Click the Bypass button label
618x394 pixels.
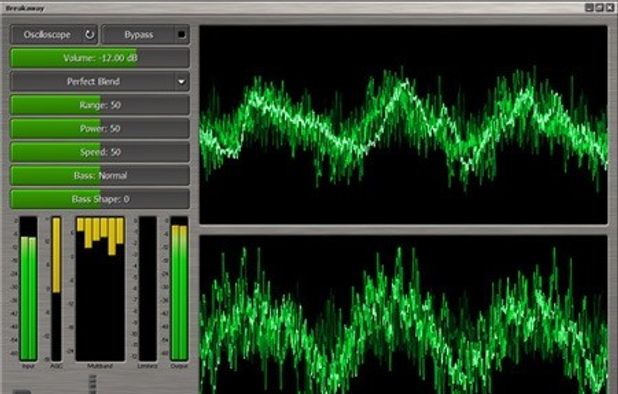pyautogui.click(x=139, y=35)
